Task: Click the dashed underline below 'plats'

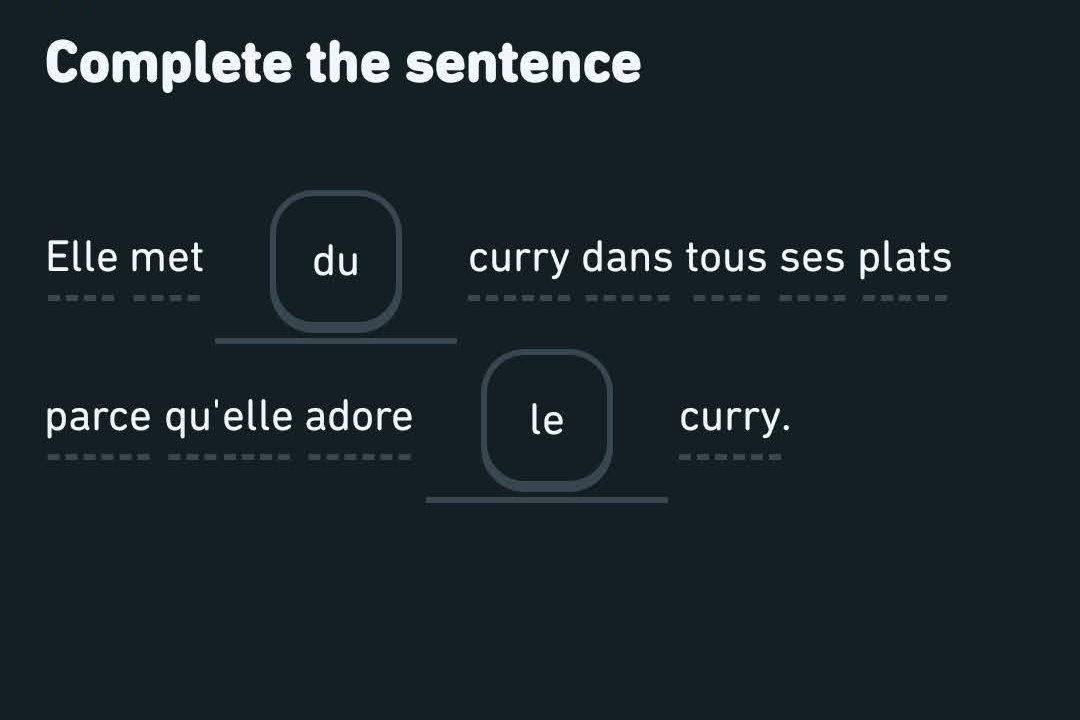Action: [x=905, y=297]
